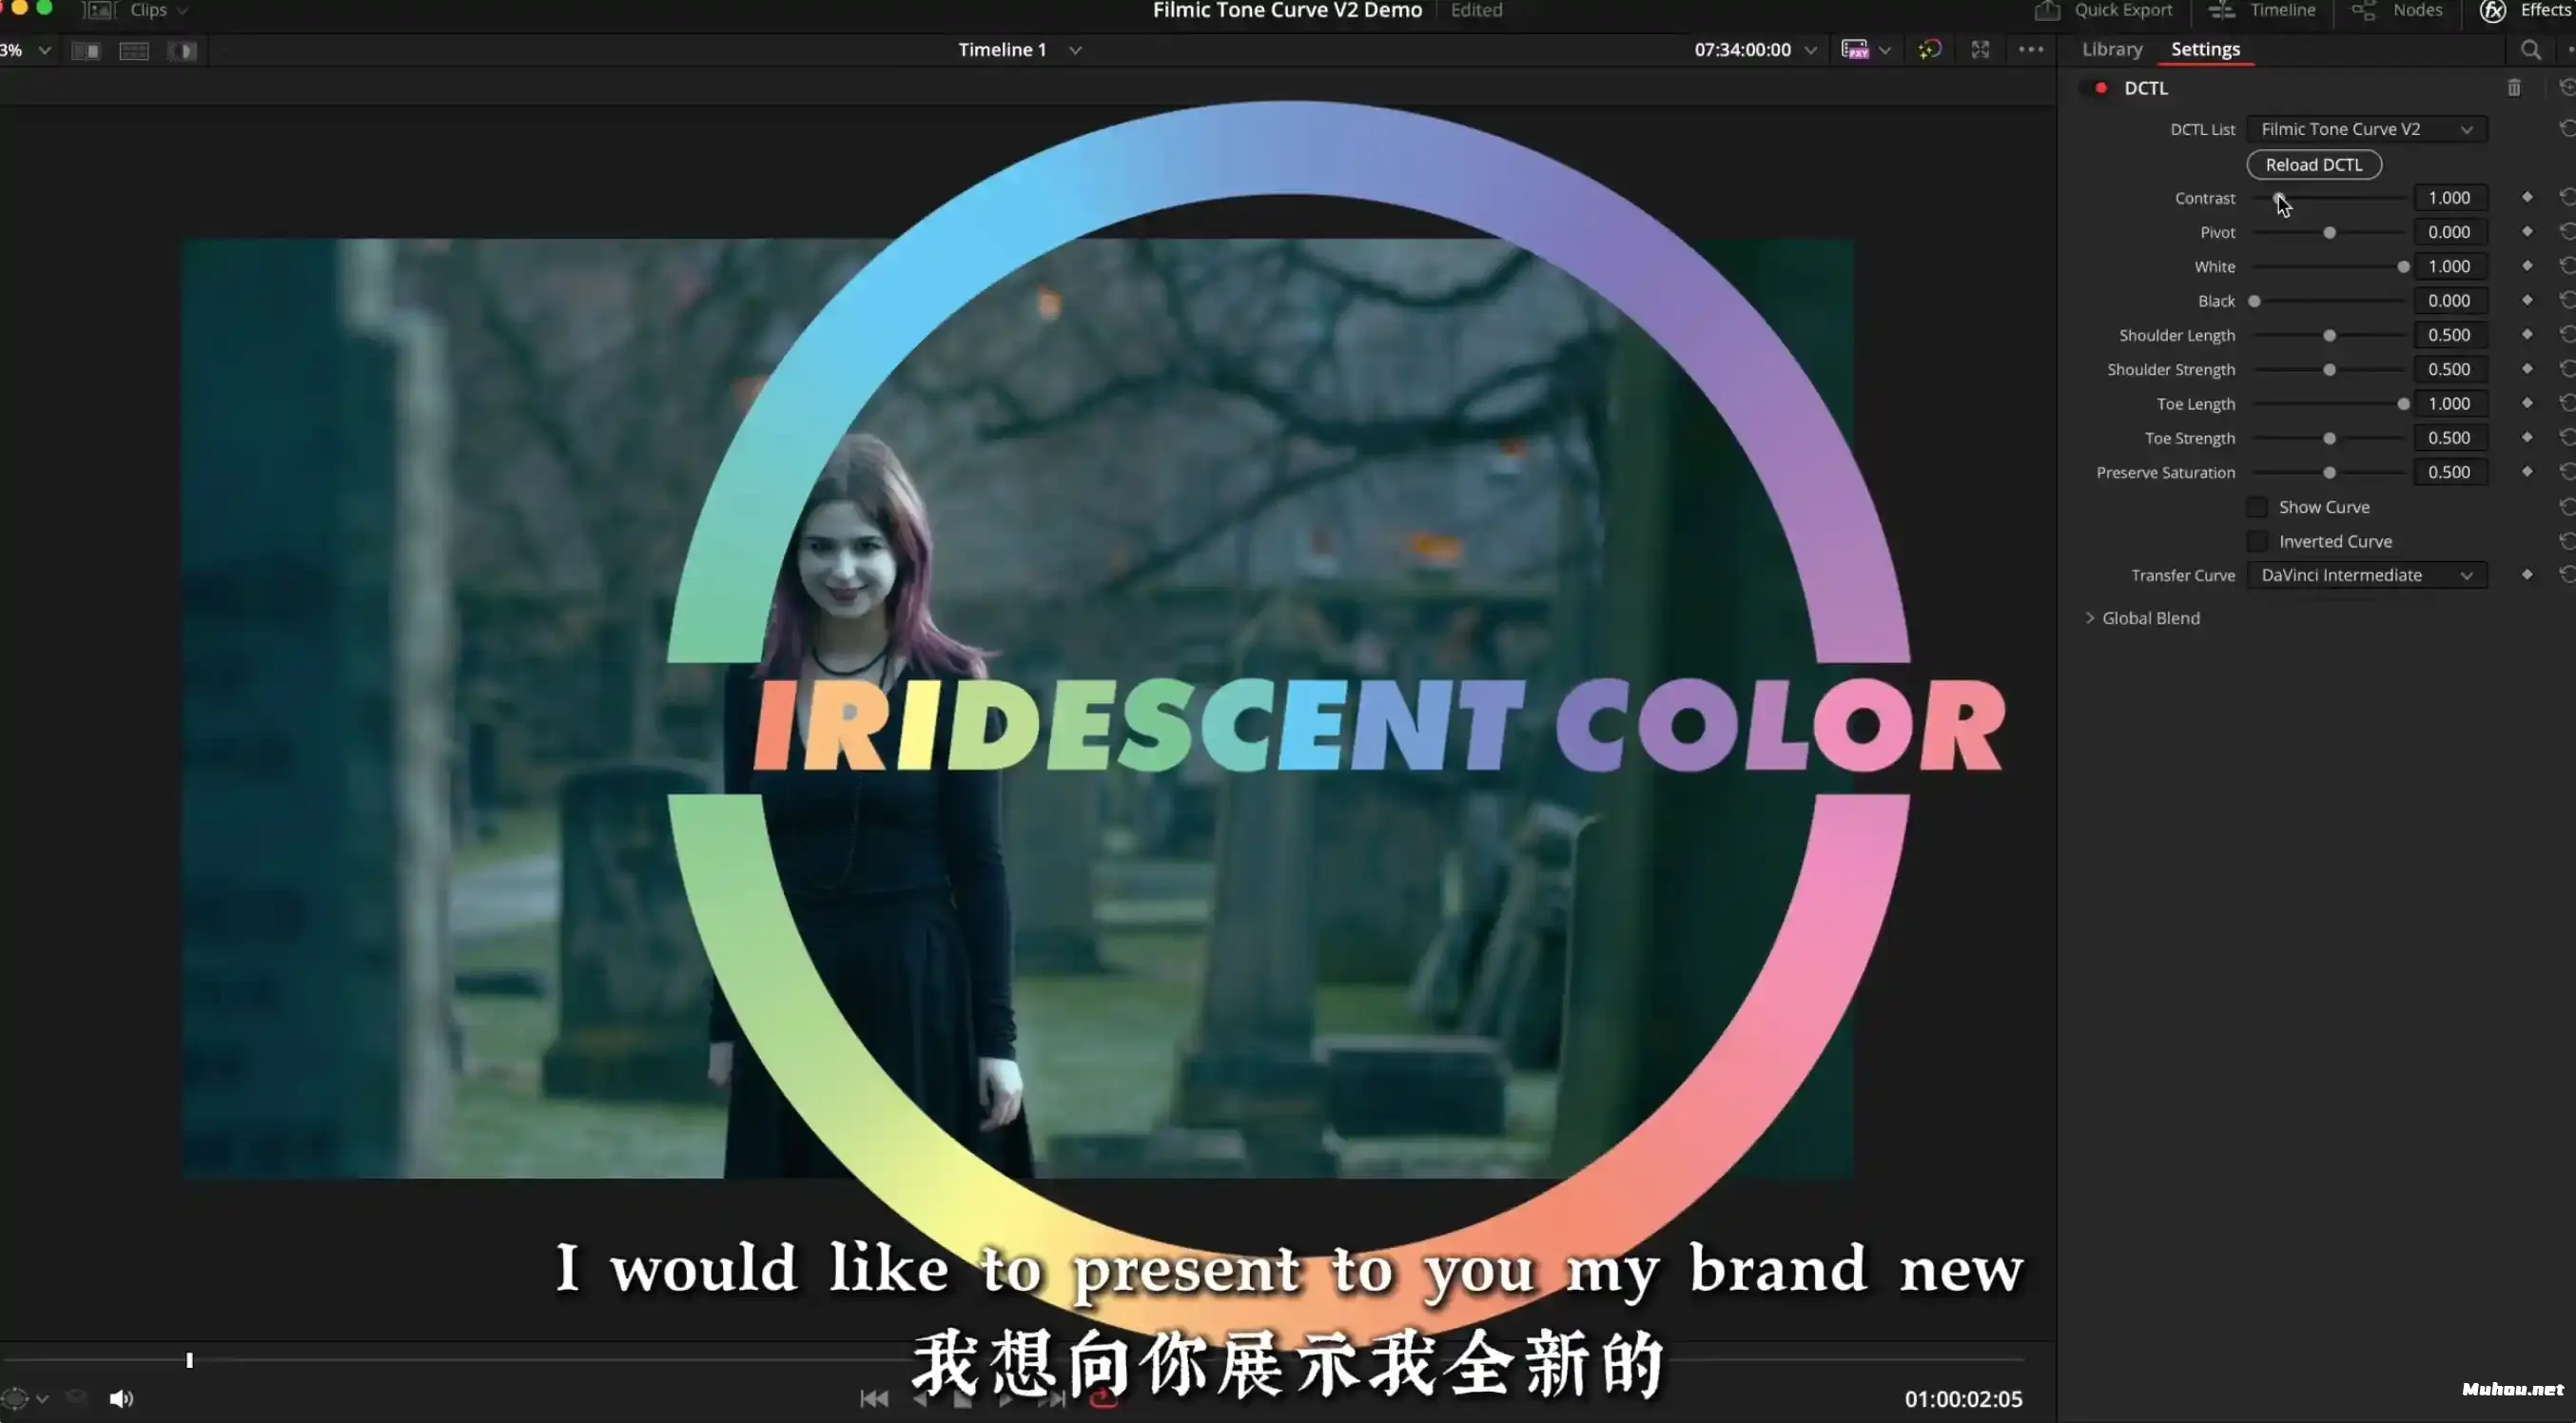
Task: Enable the Show Curve checkbox
Action: point(2257,507)
